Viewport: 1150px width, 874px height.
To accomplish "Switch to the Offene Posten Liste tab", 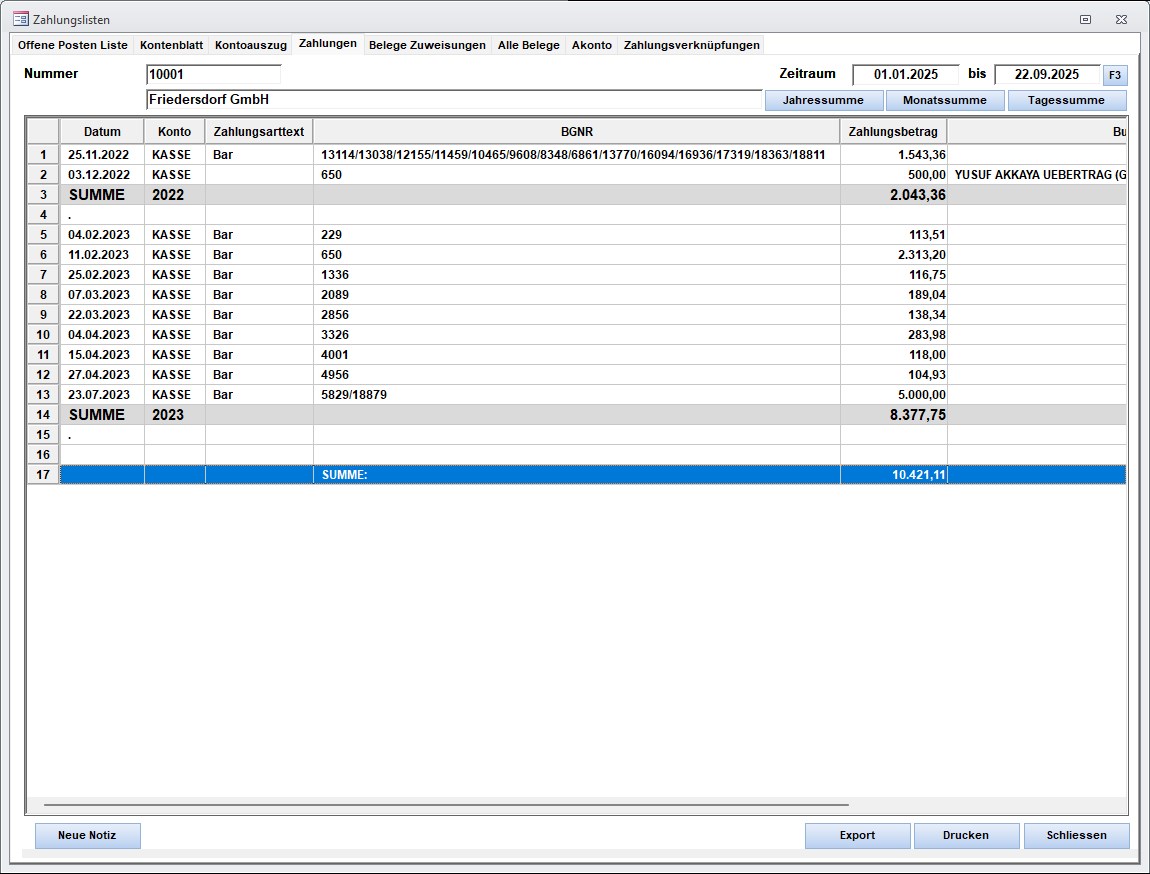I will tap(73, 45).
